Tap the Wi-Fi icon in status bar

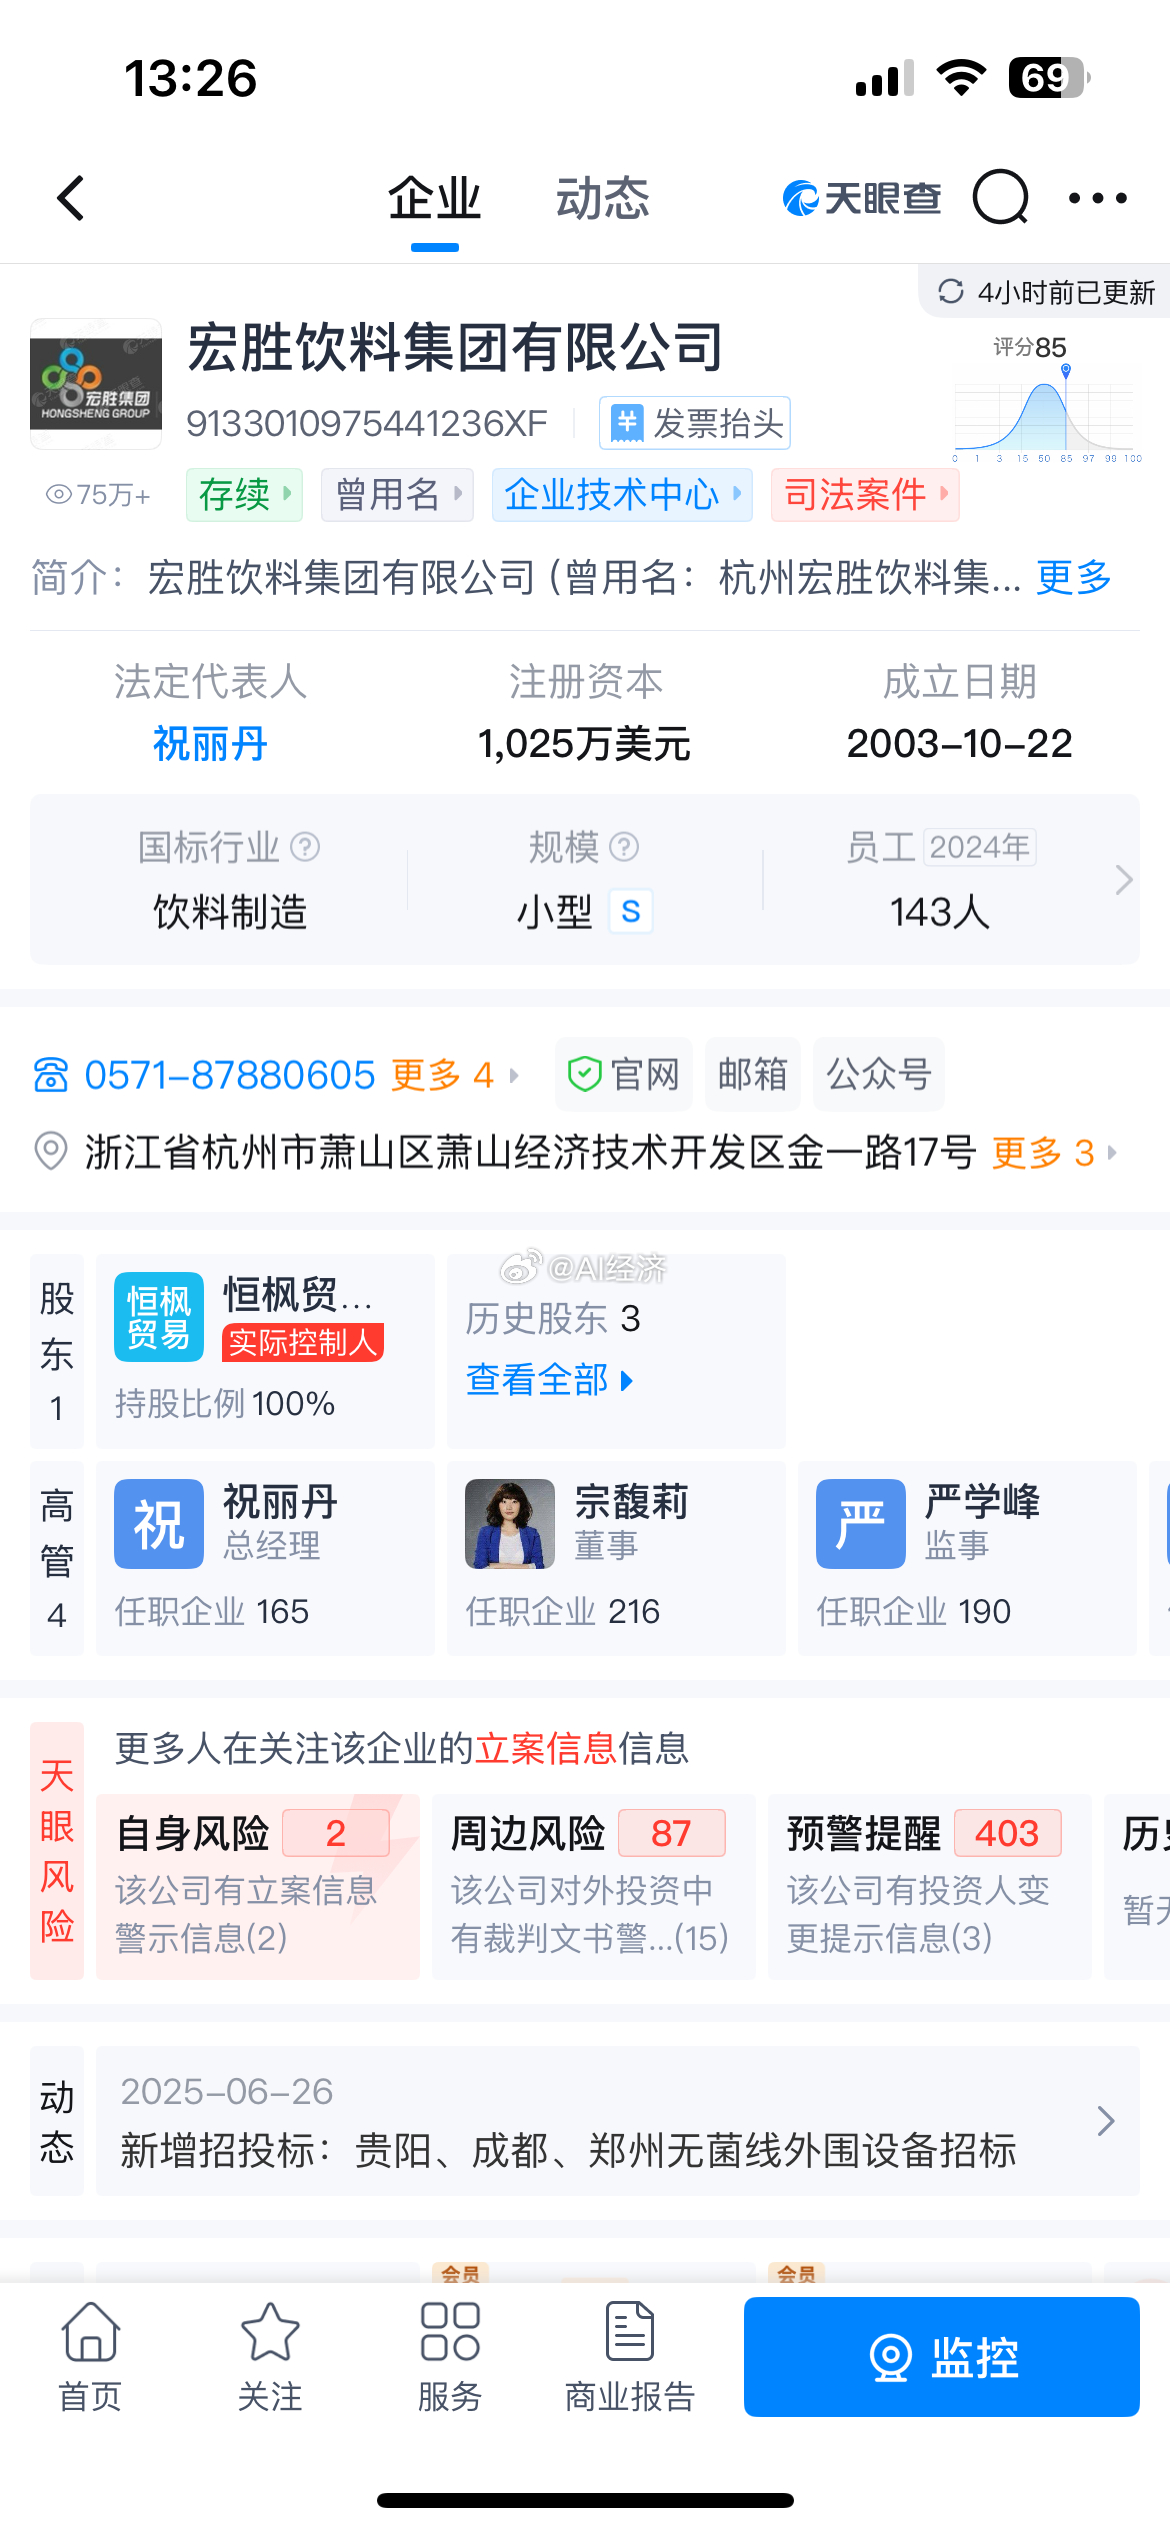coord(961,78)
